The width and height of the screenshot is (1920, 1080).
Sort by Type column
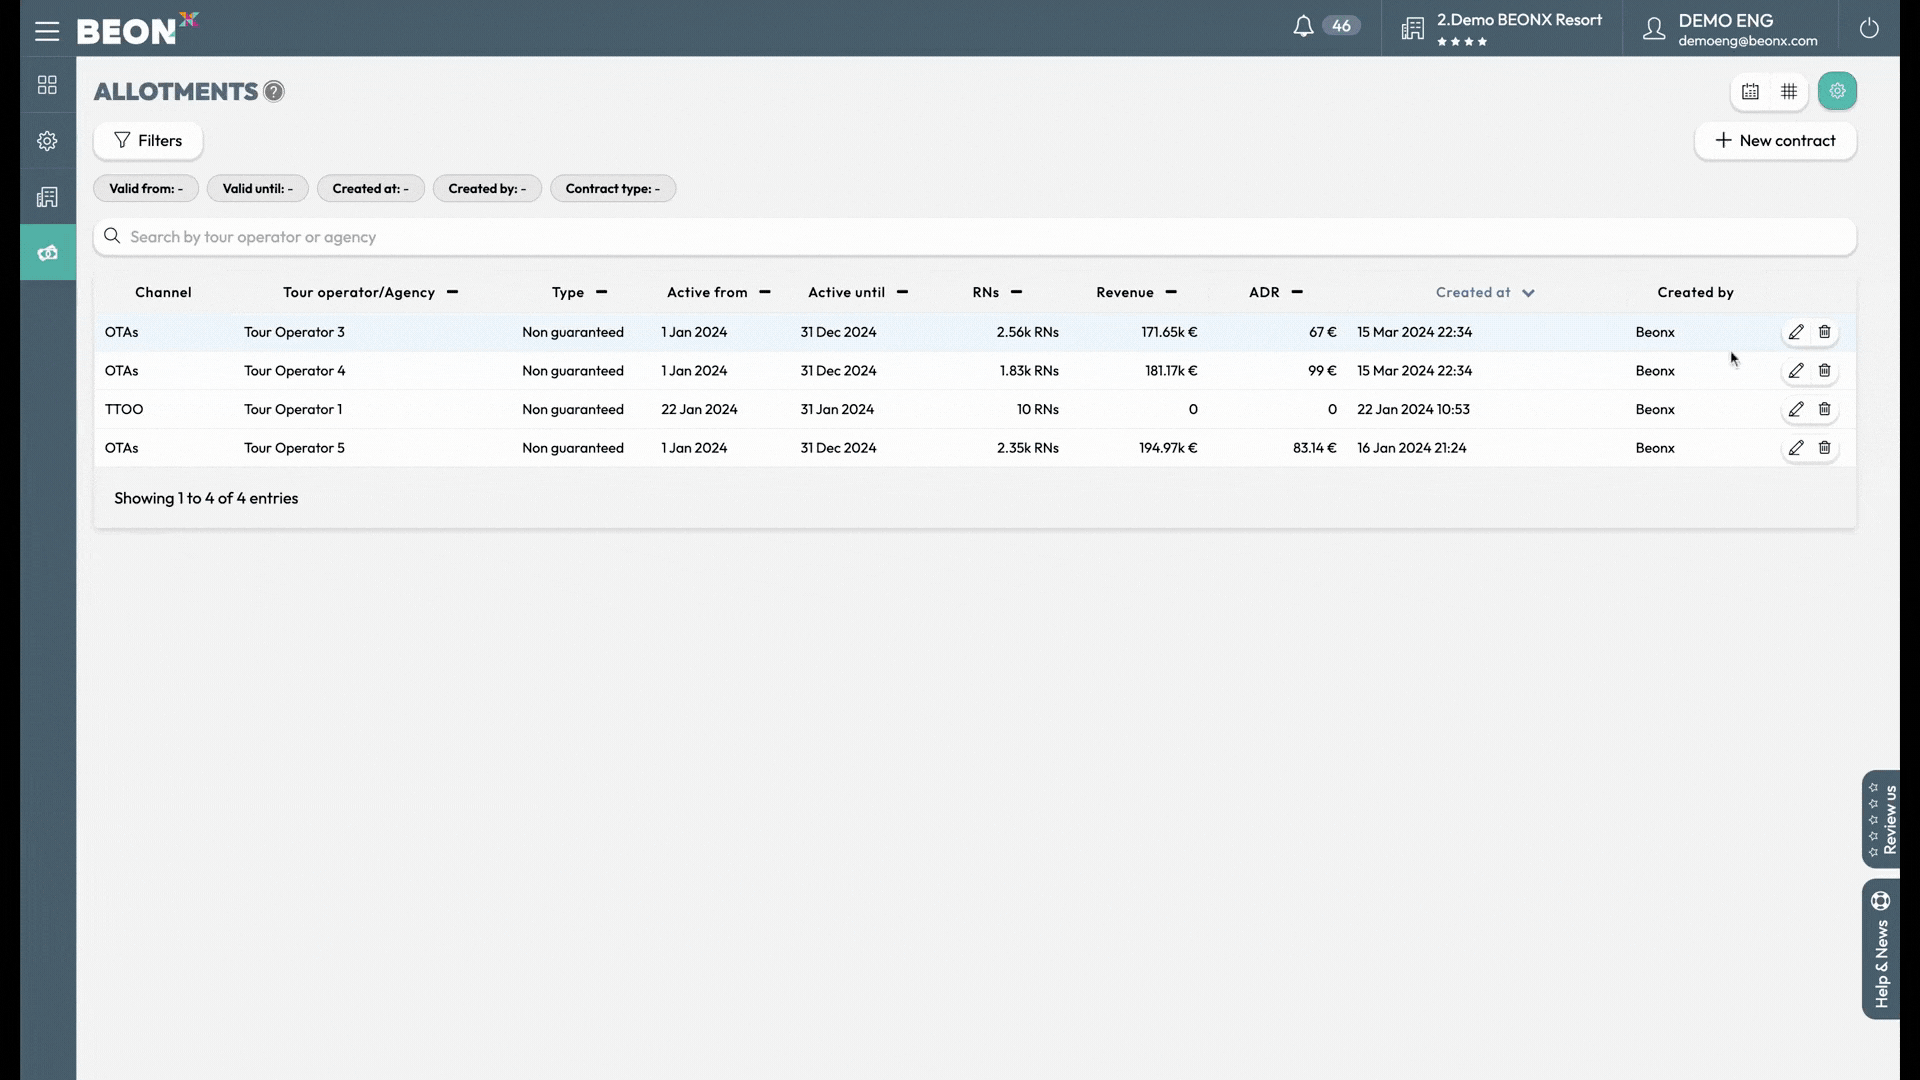579,293
